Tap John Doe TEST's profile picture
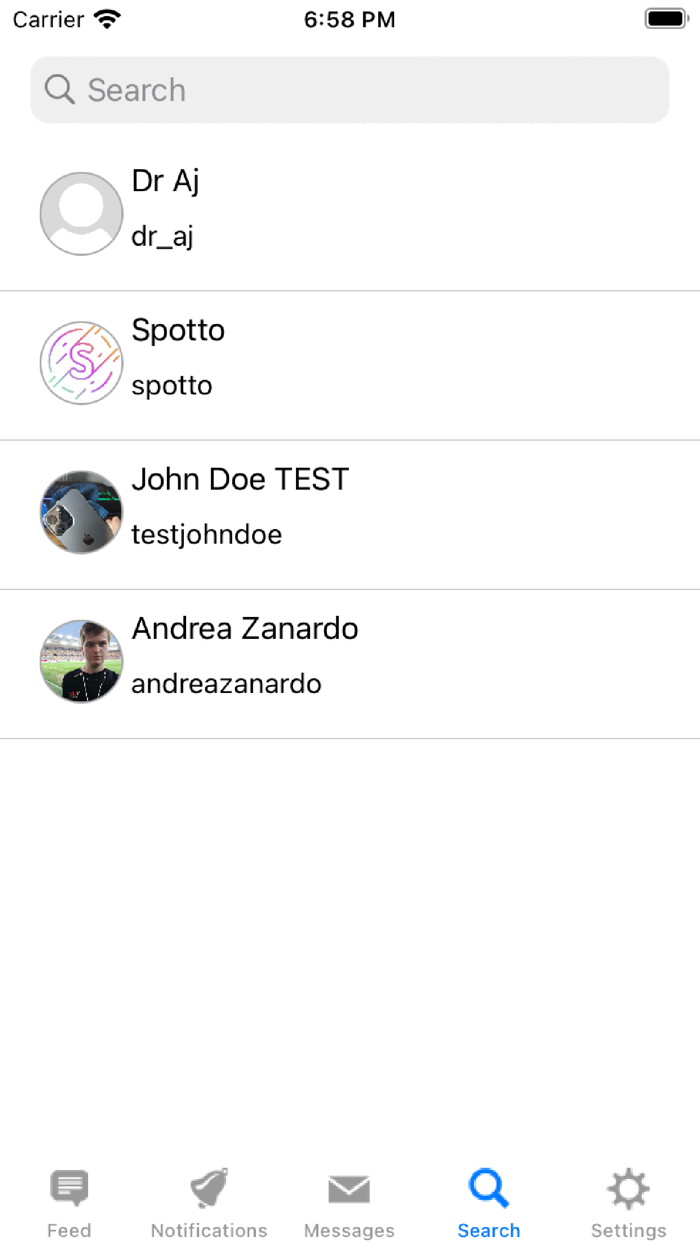The image size is (700, 1244). (x=81, y=512)
